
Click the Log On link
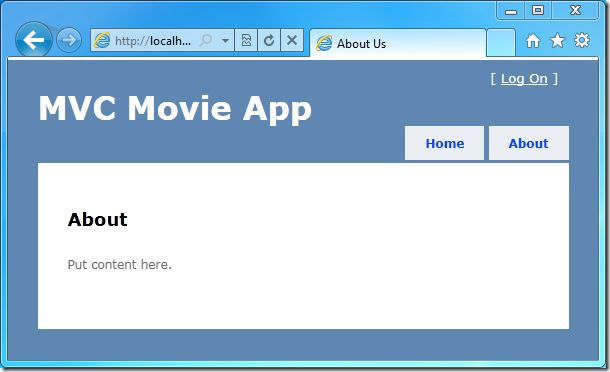524,79
